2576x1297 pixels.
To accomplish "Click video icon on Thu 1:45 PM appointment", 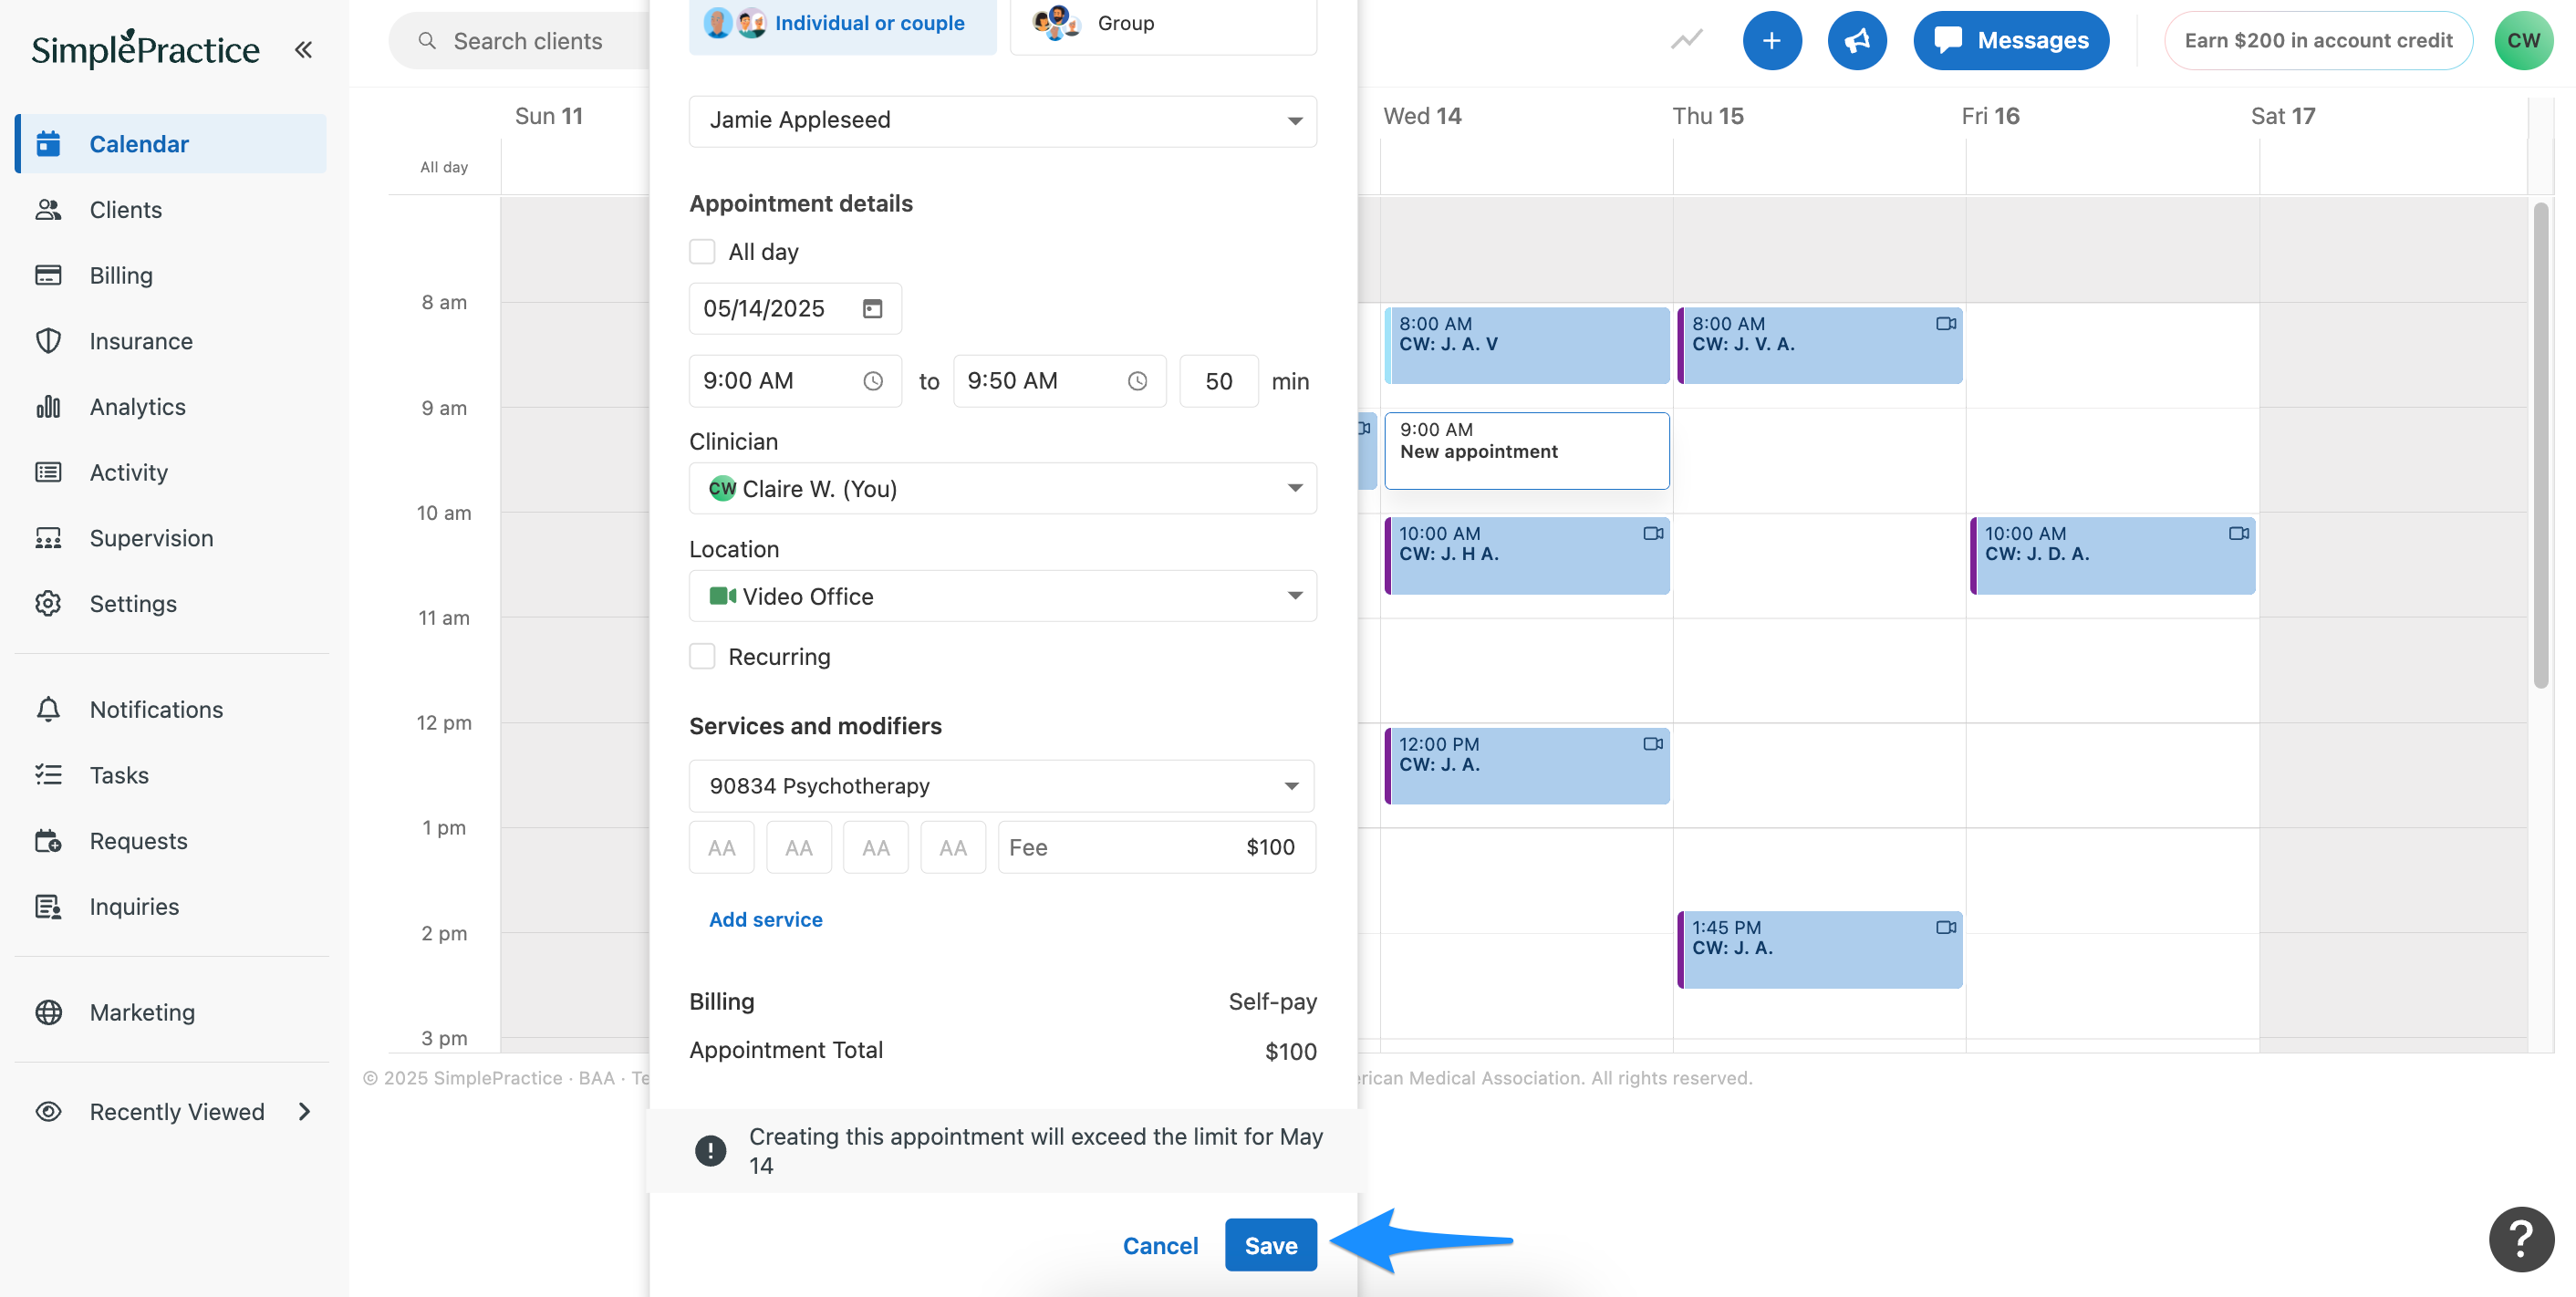I will (1945, 927).
